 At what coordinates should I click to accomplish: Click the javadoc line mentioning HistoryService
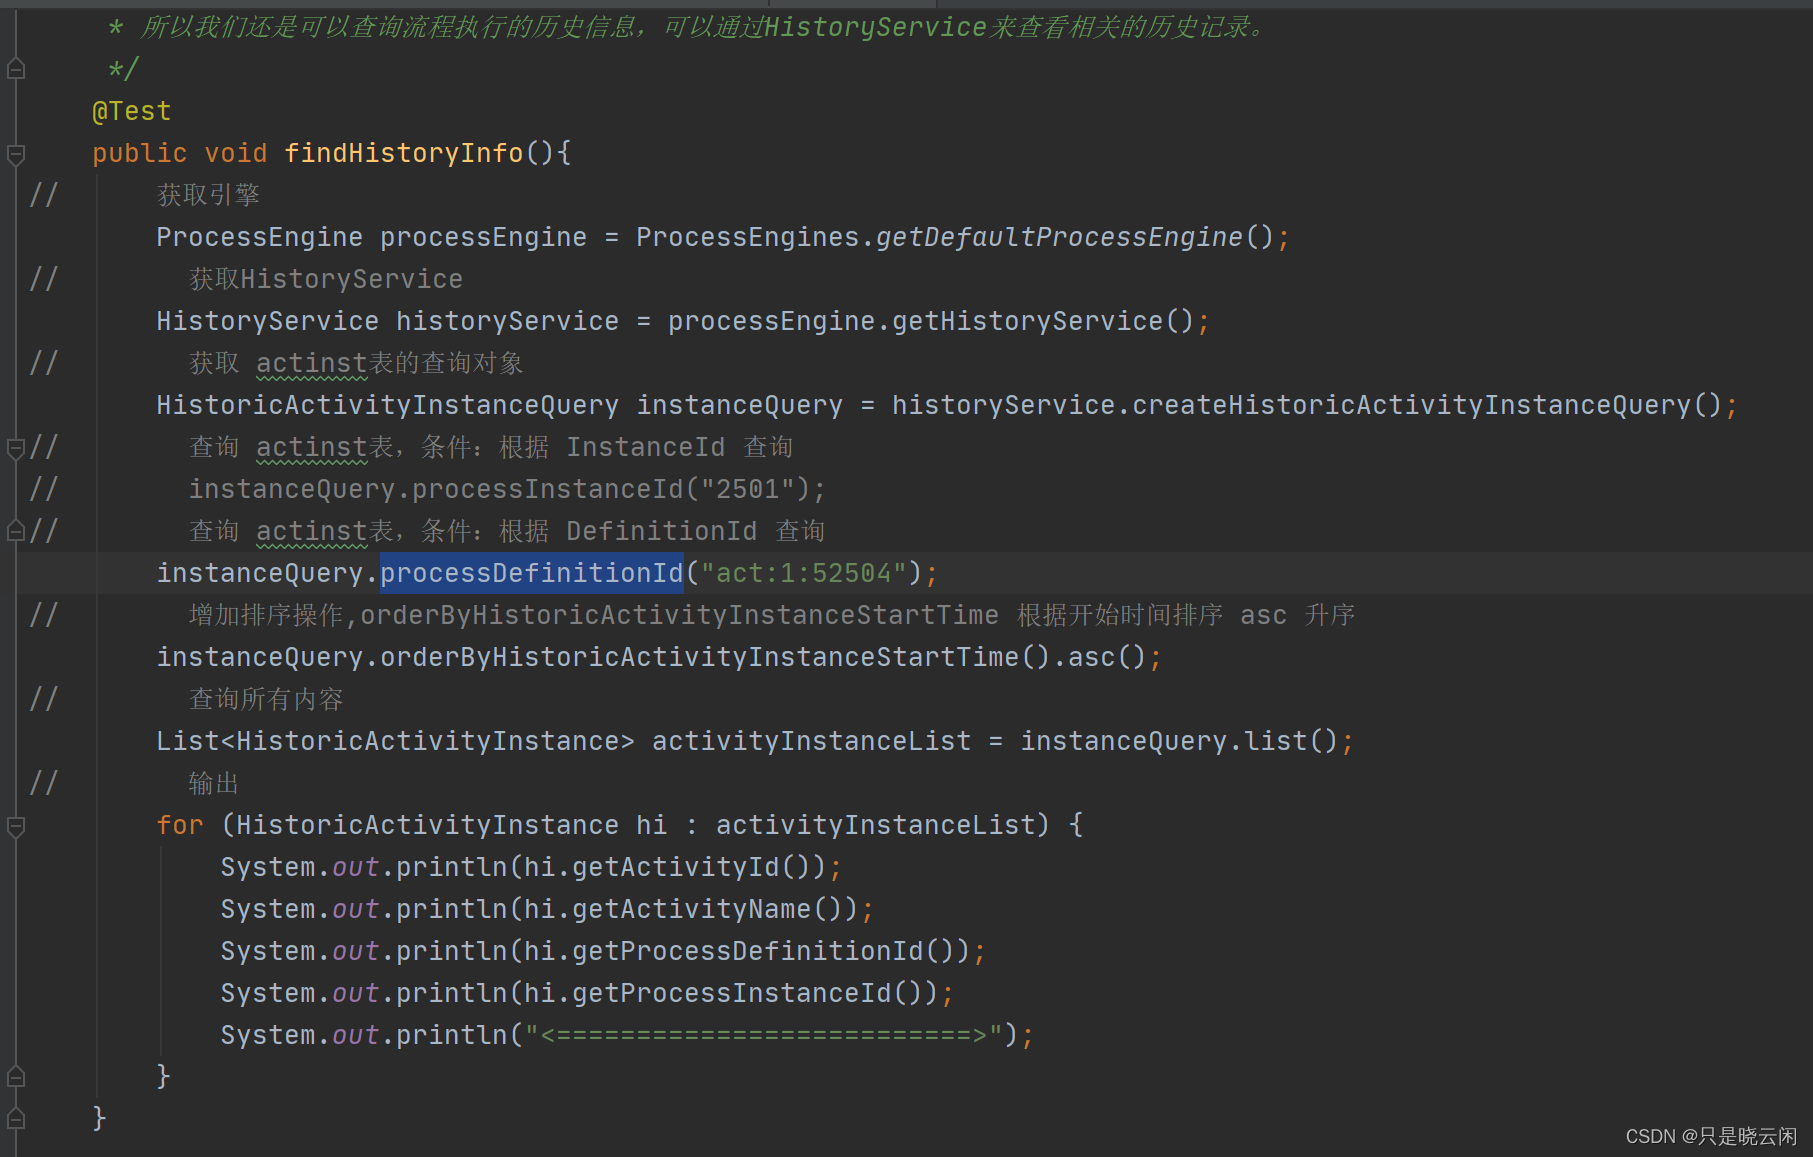(x=690, y=27)
